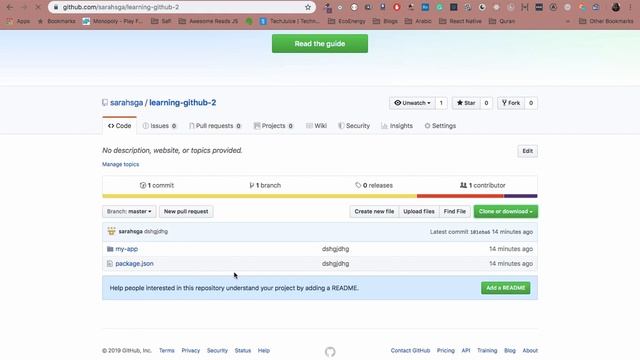Open the repository Settings tab
This screenshot has height=360, width=640.
coord(440,126)
